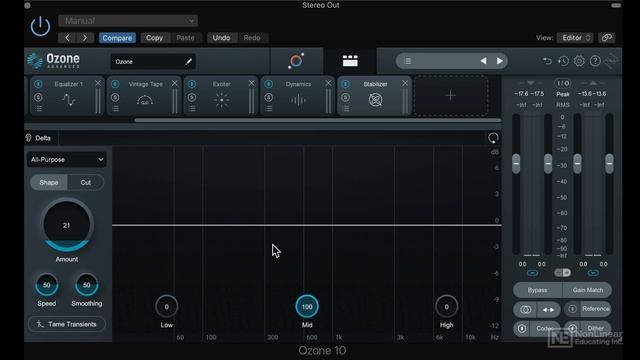Click the Speed knob
This screenshot has height=360, width=640.
[47, 285]
